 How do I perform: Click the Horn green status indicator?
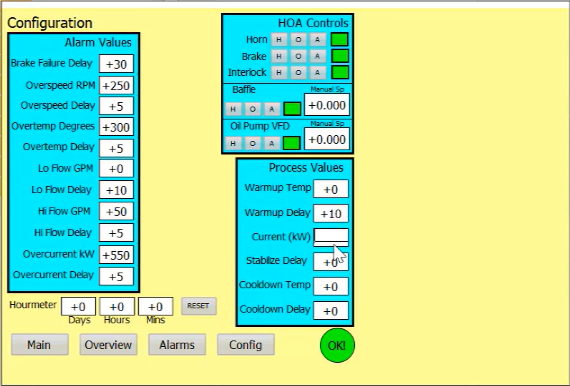point(340,39)
